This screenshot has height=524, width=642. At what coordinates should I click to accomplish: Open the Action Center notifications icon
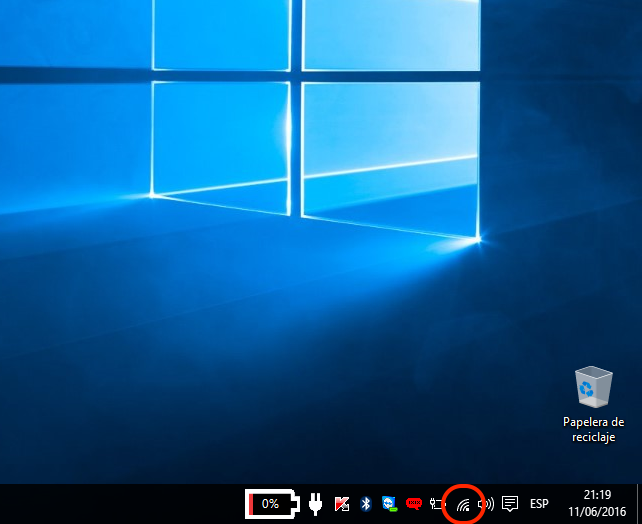[510, 504]
